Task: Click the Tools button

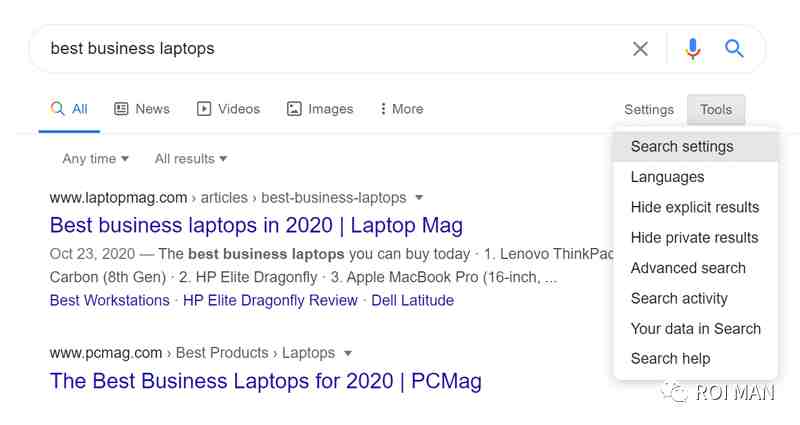Action: (716, 110)
